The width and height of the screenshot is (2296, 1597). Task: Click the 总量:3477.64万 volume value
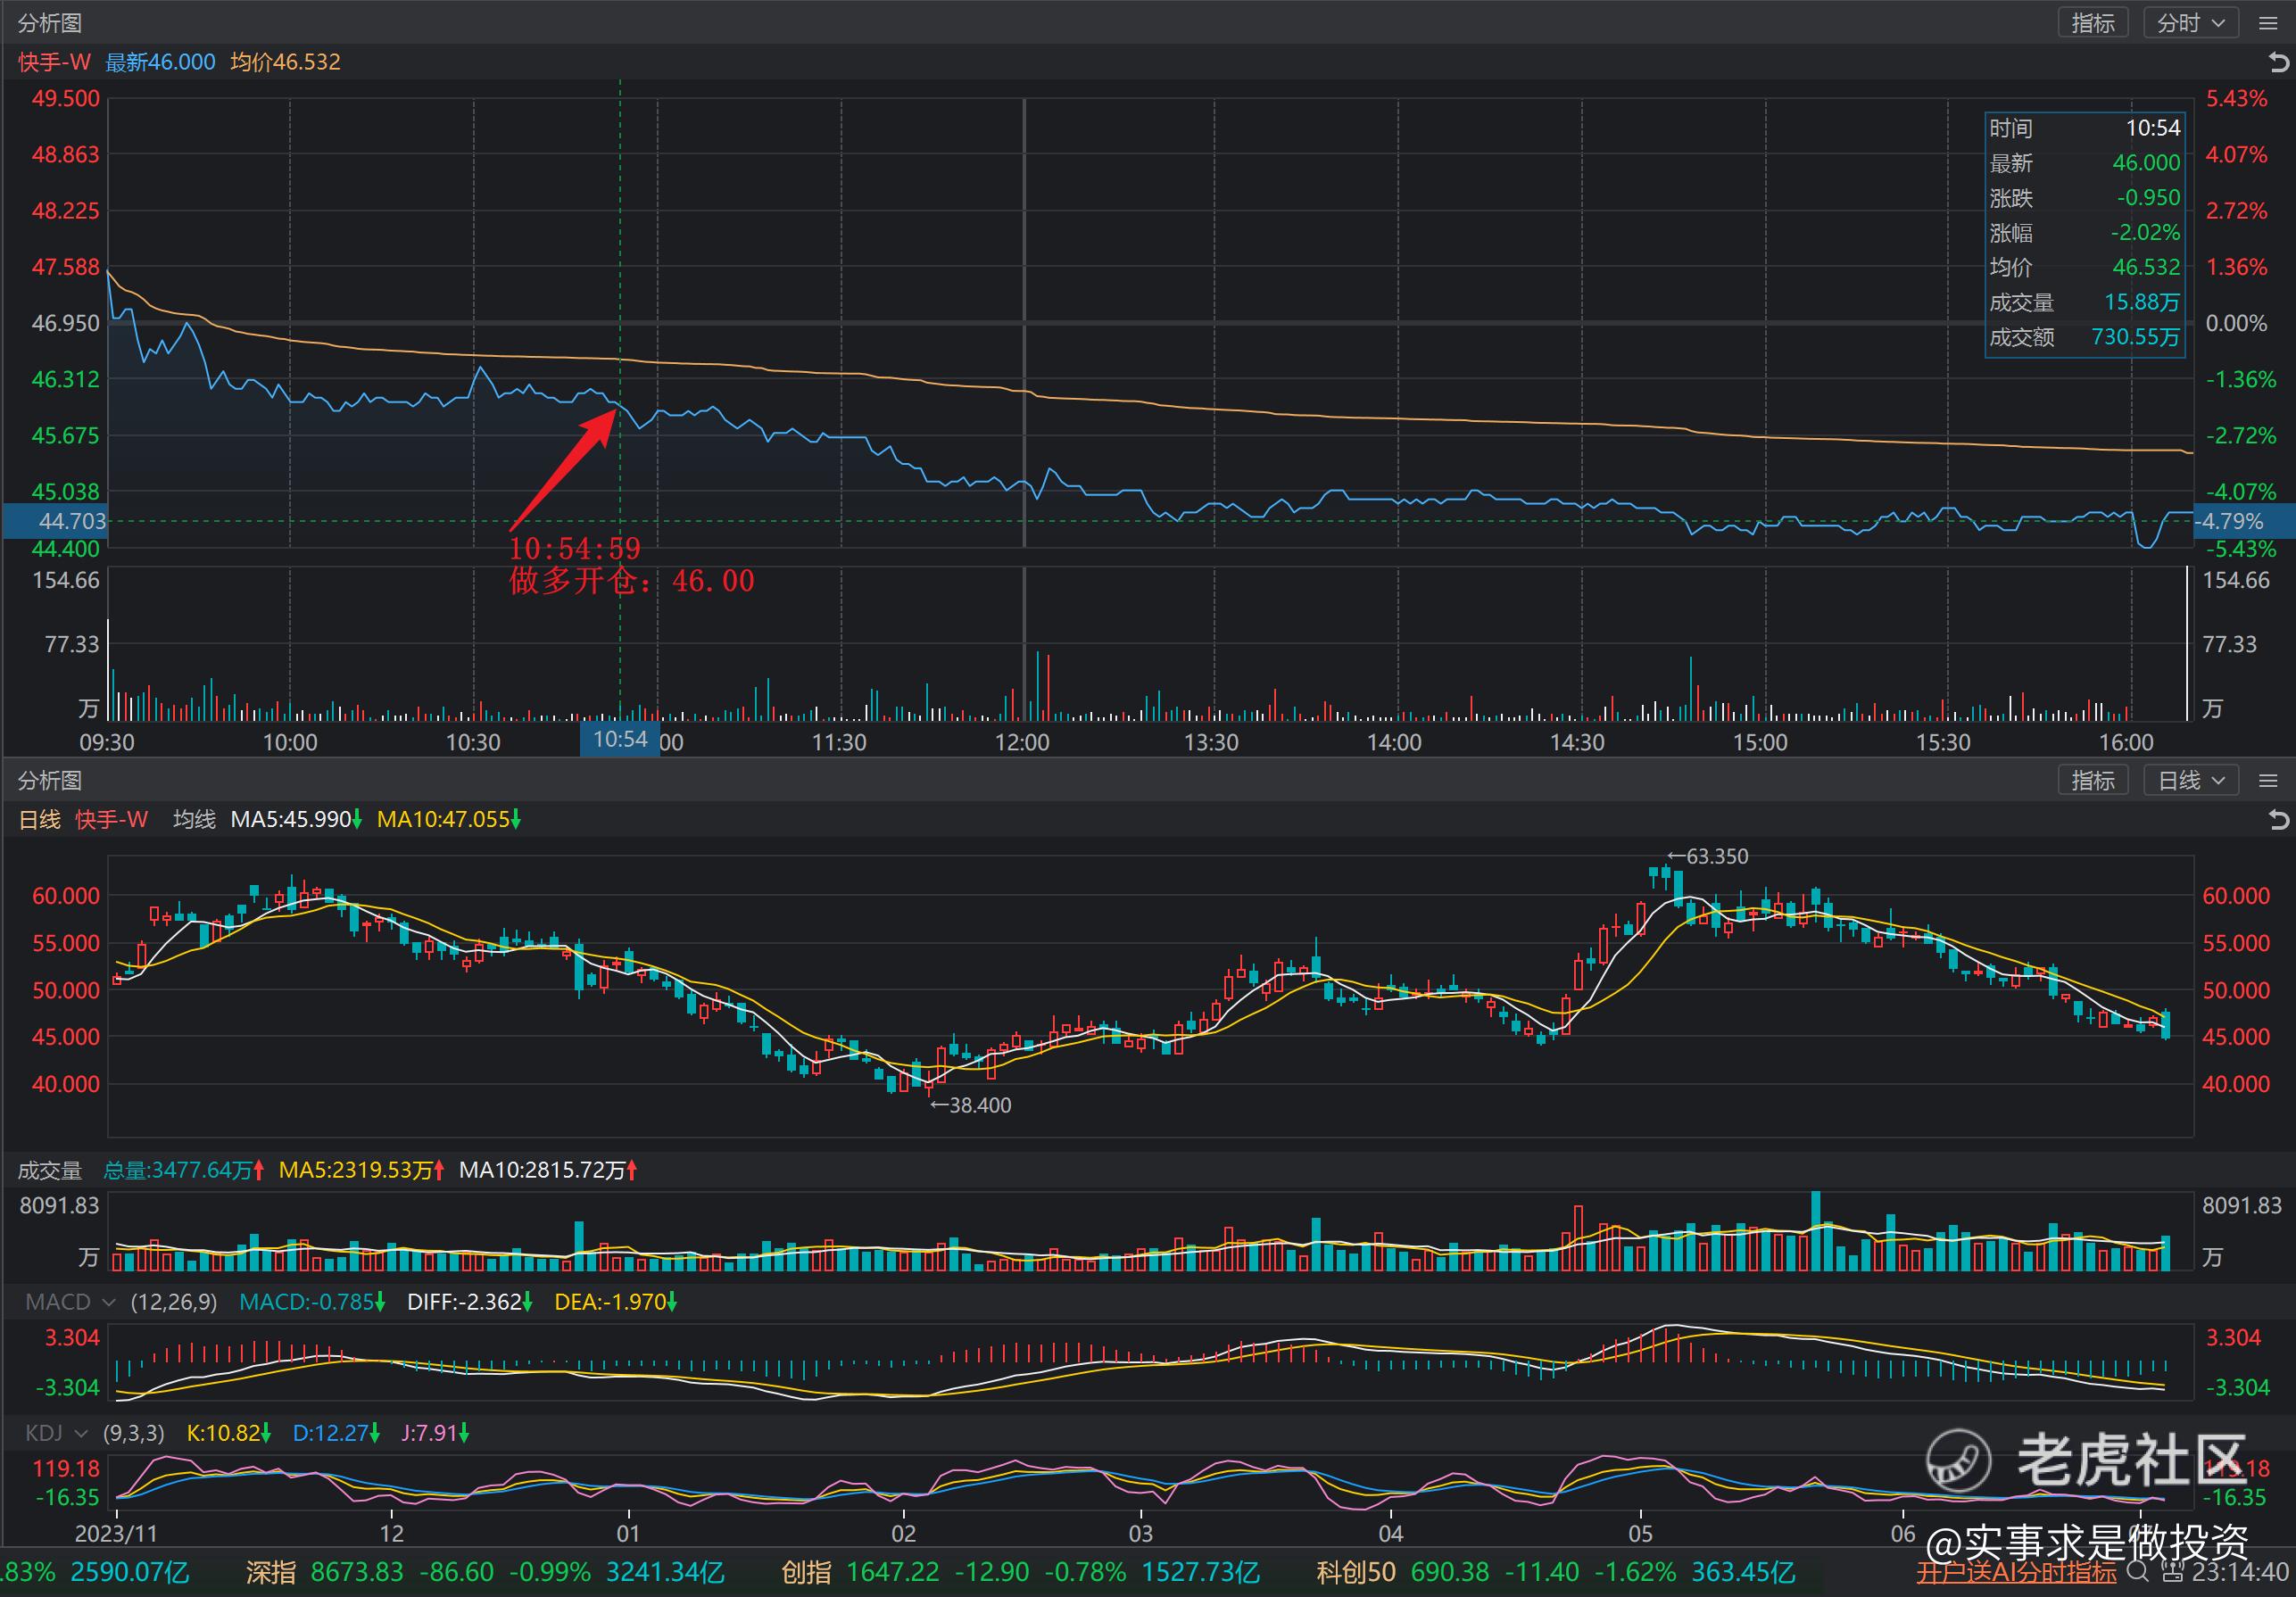point(184,1170)
